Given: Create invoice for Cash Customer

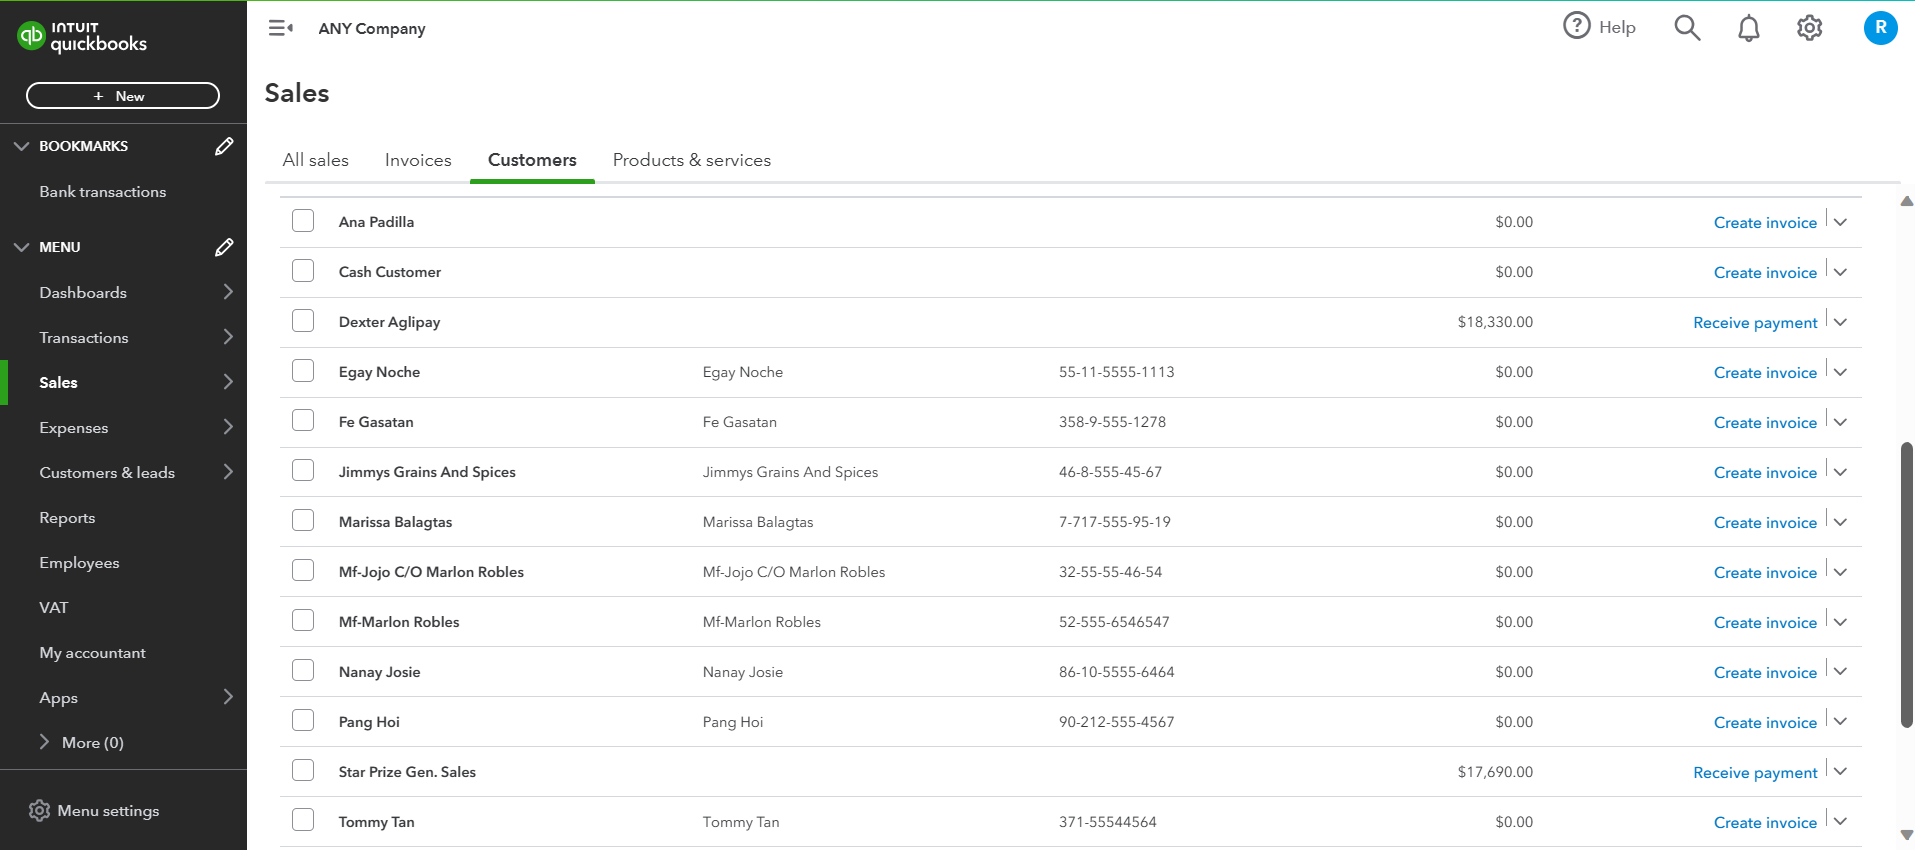Looking at the screenshot, I should pos(1765,273).
